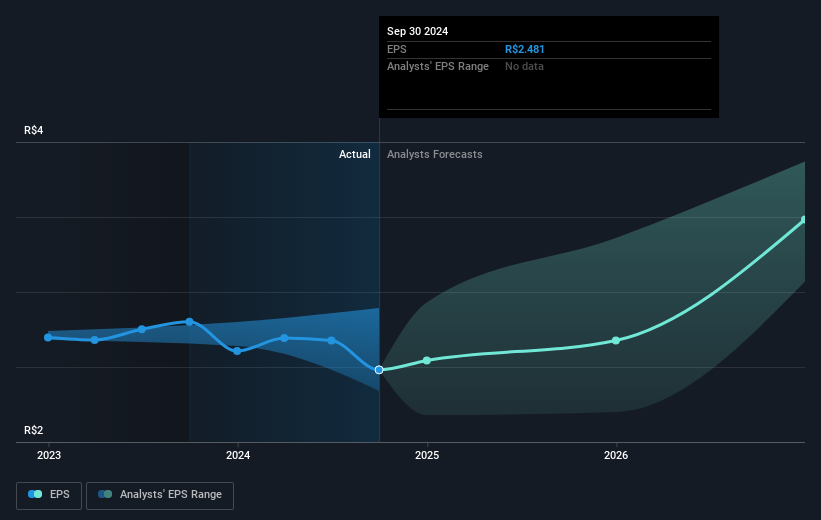Click the 2023 x-axis label
The height and width of the screenshot is (520, 821).
click(x=49, y=455)
